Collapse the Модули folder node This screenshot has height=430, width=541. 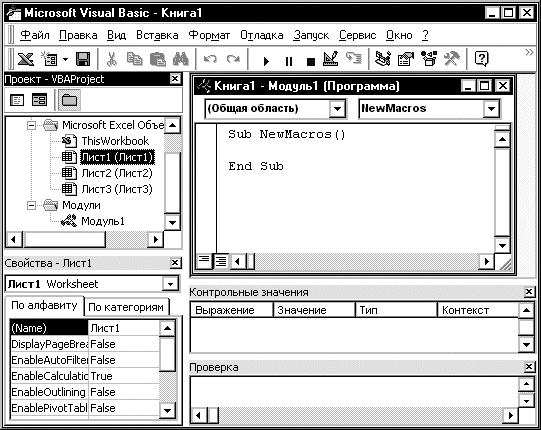[31, 206]
